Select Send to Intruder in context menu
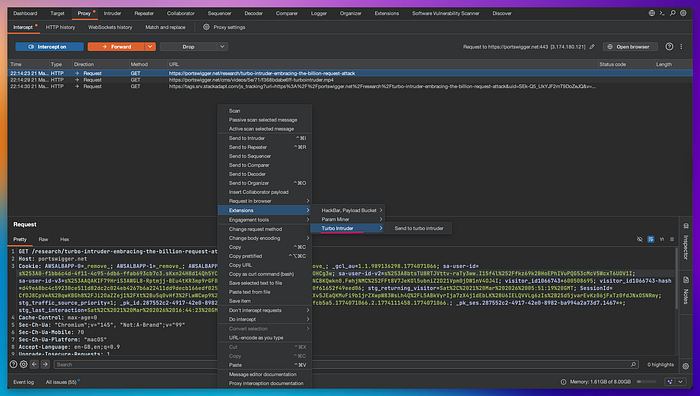700x396 pixels. pyautogui.click(x=265, y=138)
